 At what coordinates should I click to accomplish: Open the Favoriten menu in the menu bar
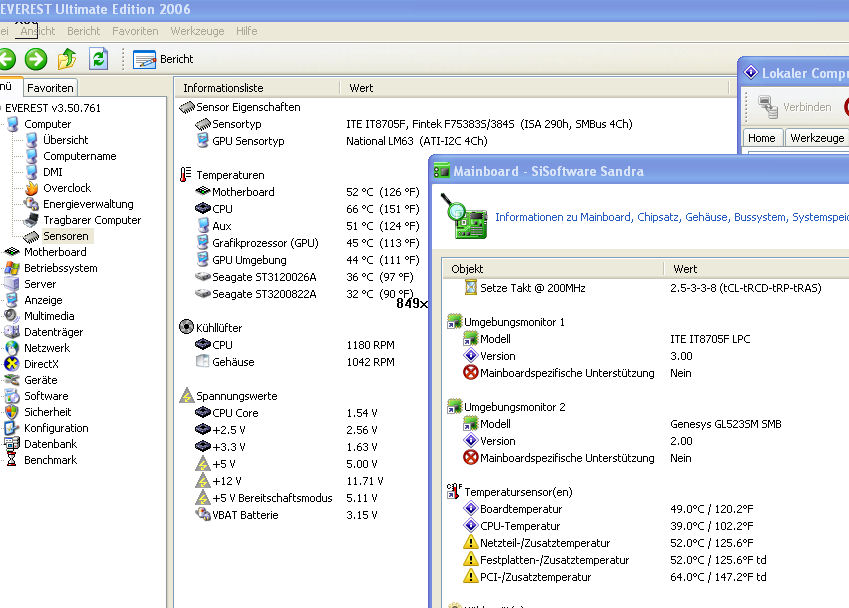pos(135,31)
